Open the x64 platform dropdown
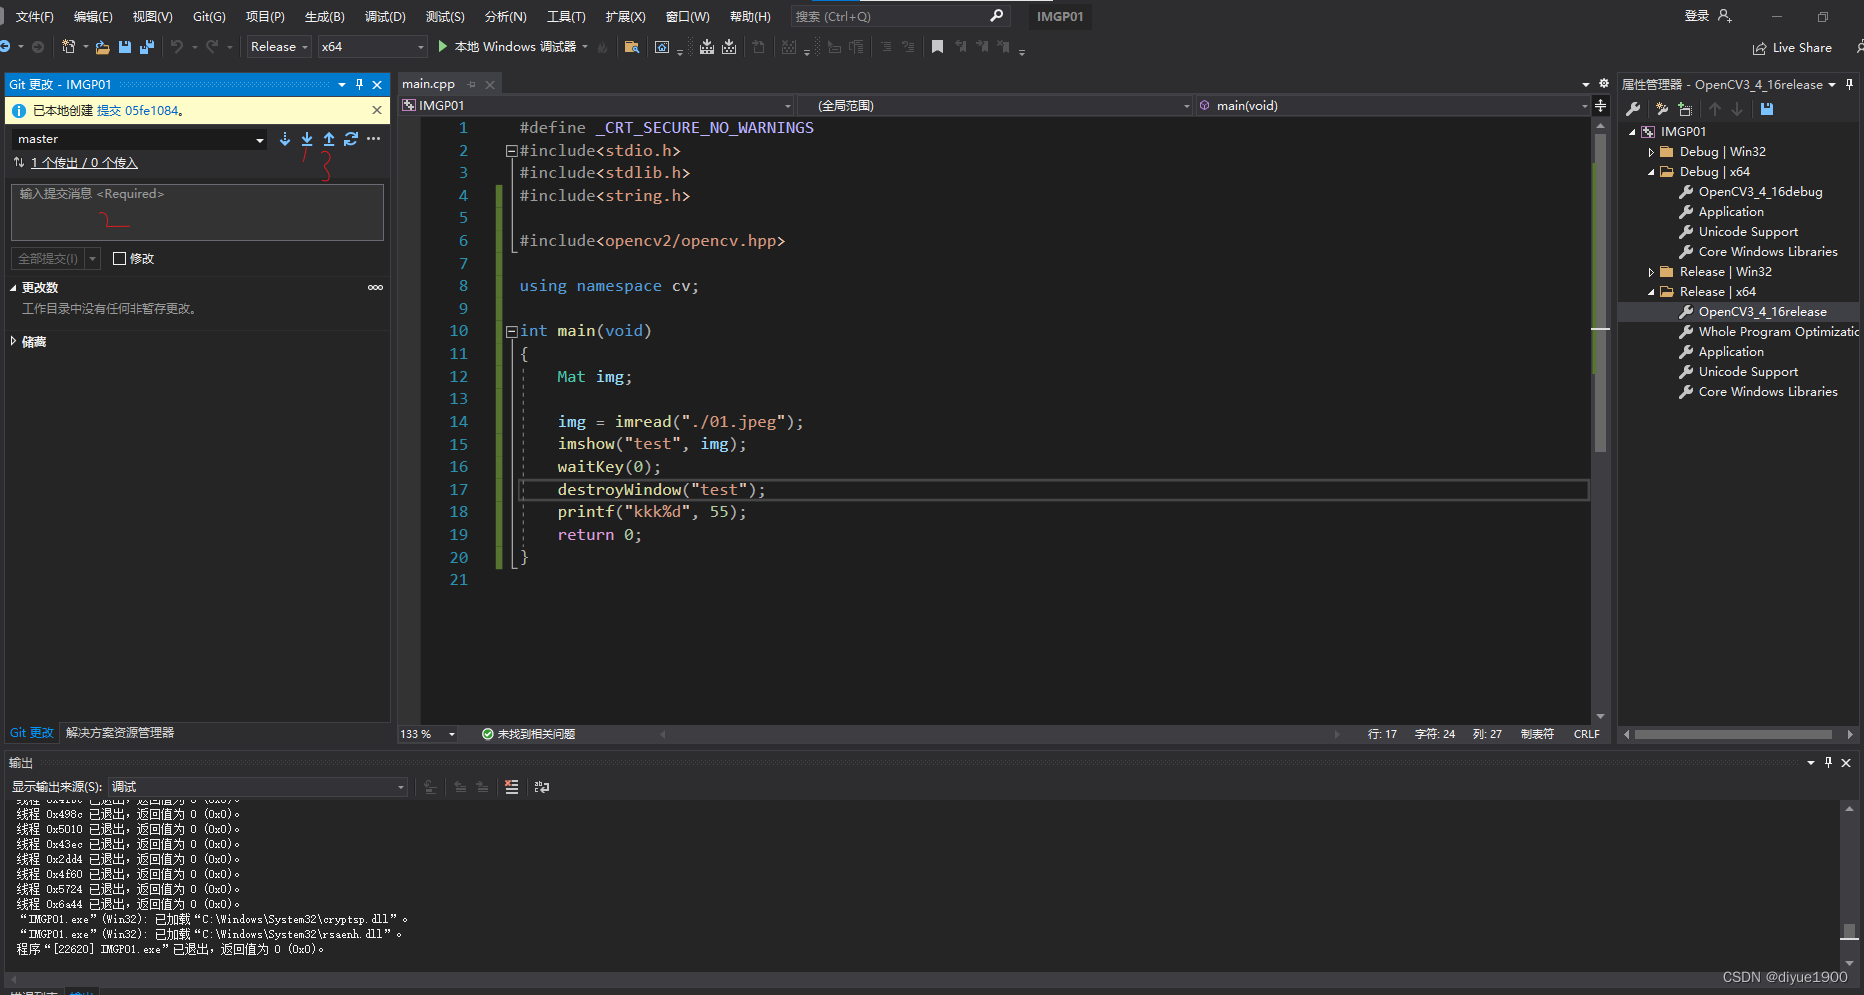 [x=373, y=47]
